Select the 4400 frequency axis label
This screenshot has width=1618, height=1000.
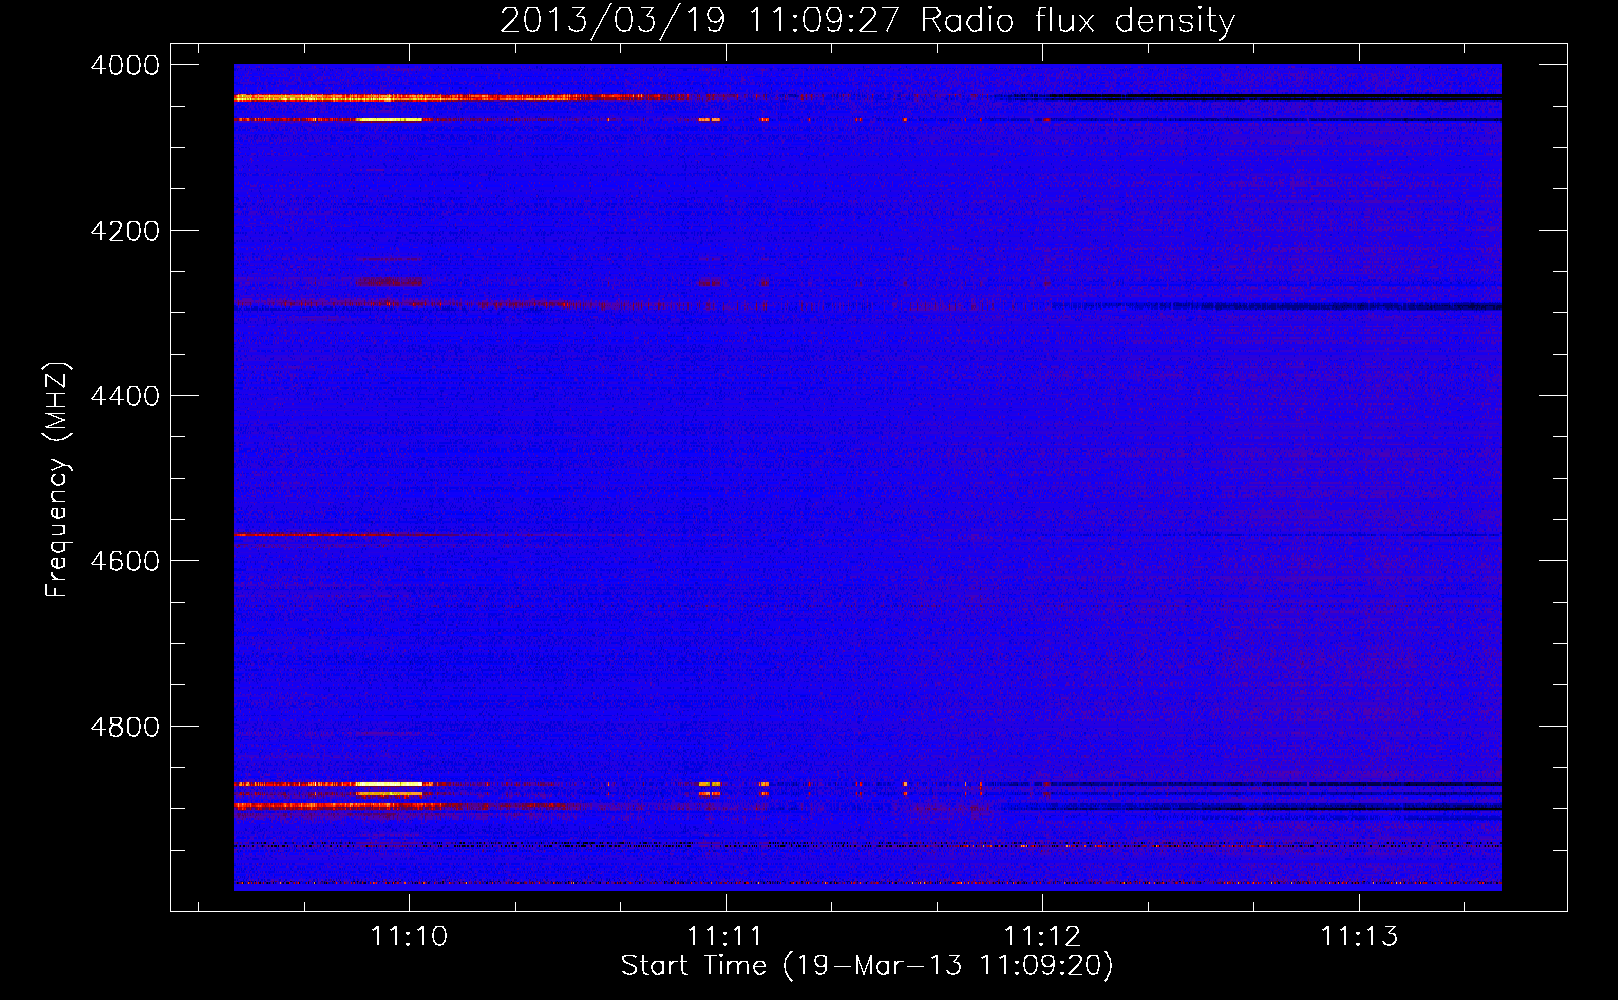pos(125,396)
